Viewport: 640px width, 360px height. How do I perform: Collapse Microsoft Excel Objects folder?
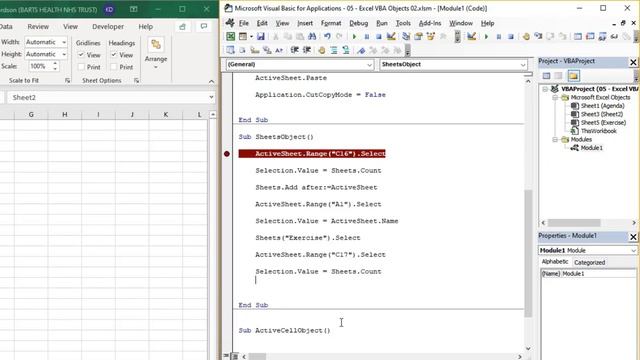pyautogui.click(x=555, y=98)
